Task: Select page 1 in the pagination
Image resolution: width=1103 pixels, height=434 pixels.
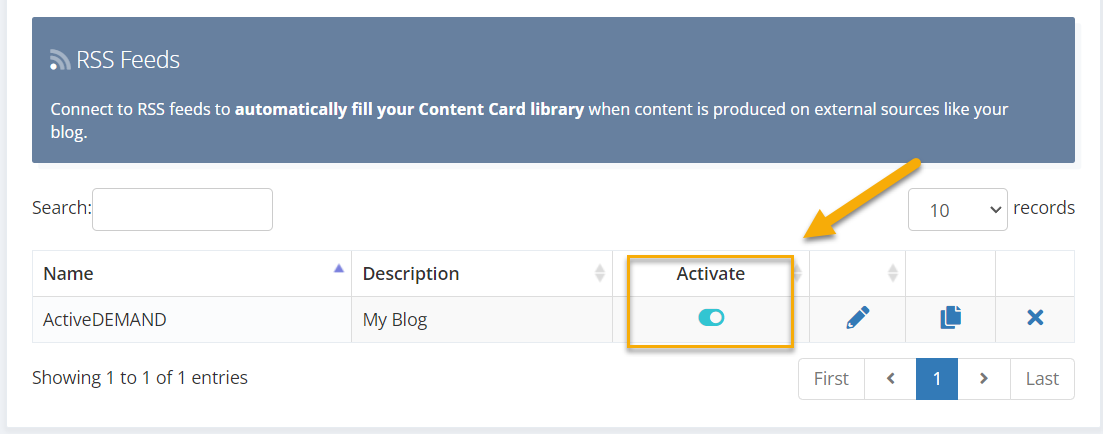Action: coord(937,379)
